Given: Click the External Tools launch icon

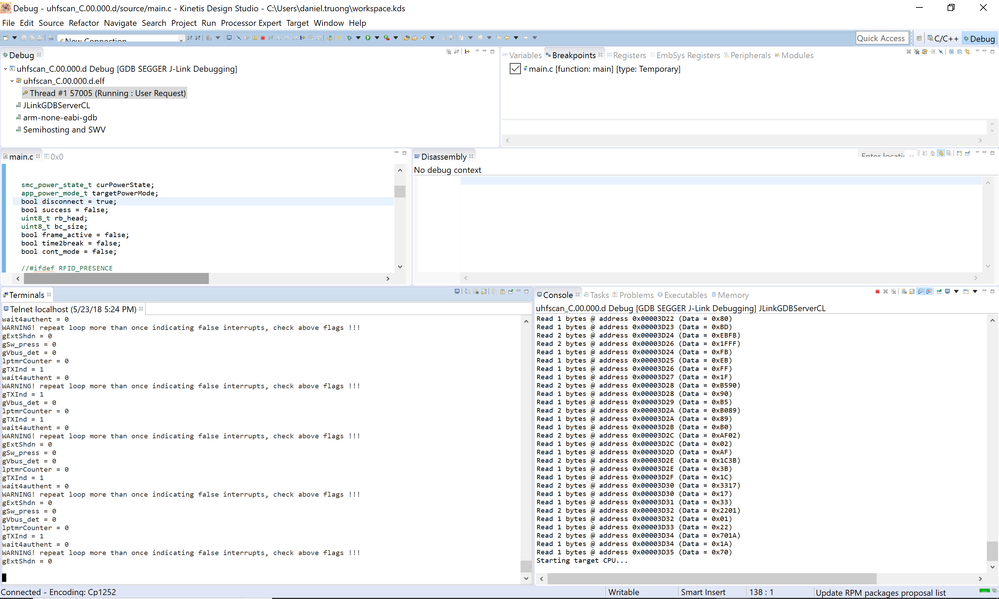Looking at the screenshot, I should (386, 38).
